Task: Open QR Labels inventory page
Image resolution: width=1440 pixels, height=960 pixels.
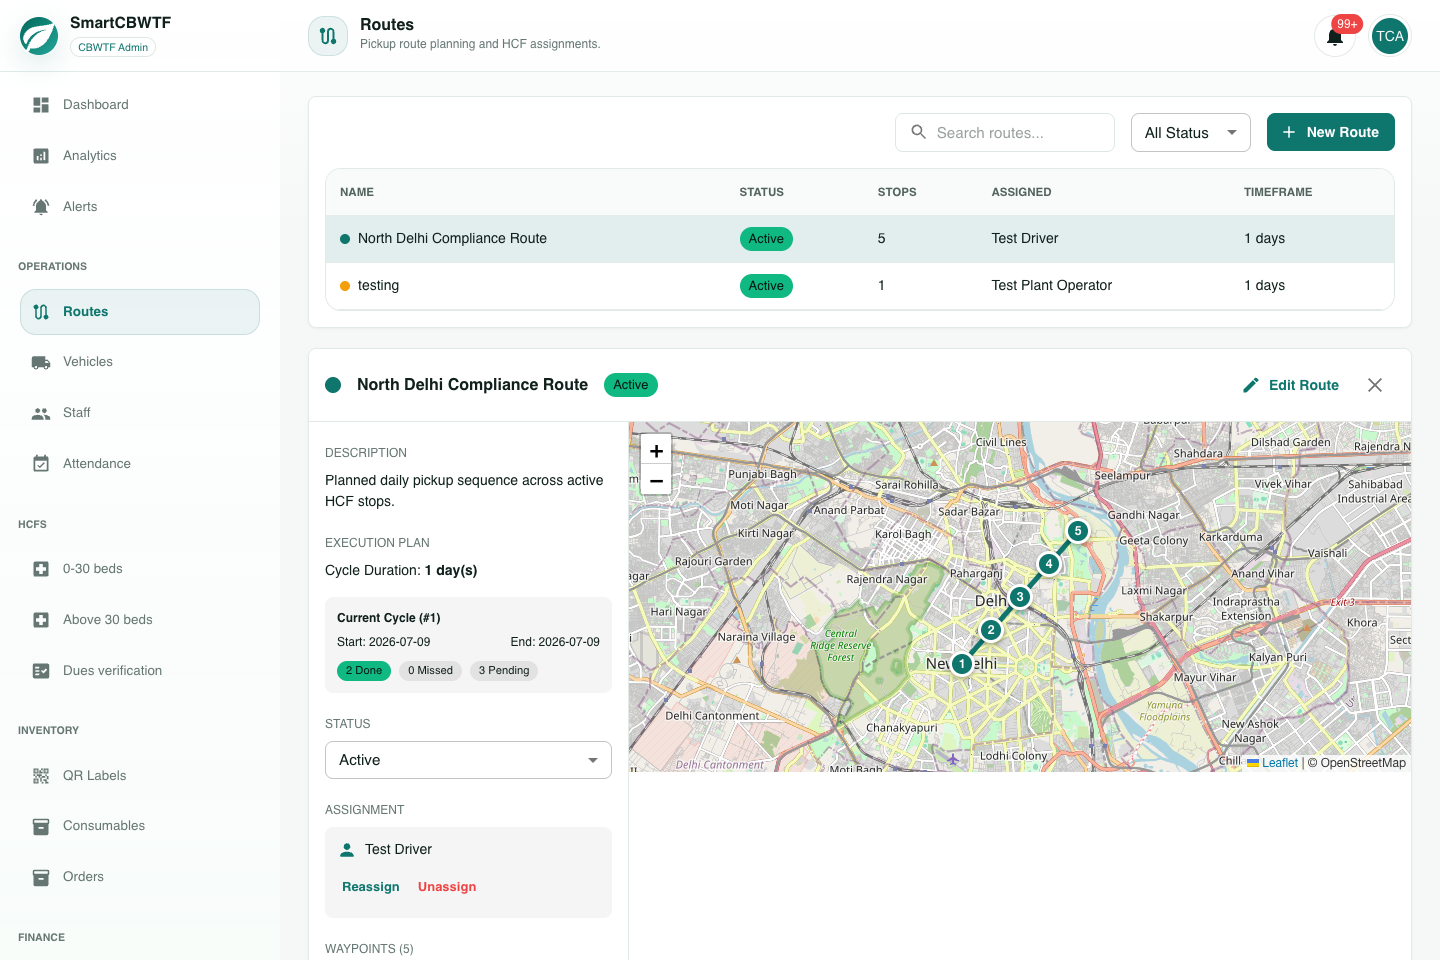Action: click(140, 776)
